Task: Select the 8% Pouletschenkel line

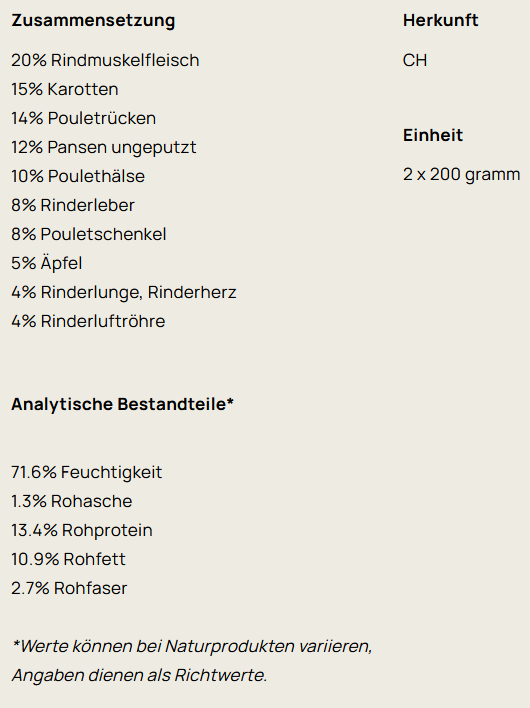Action: point(88,234)
